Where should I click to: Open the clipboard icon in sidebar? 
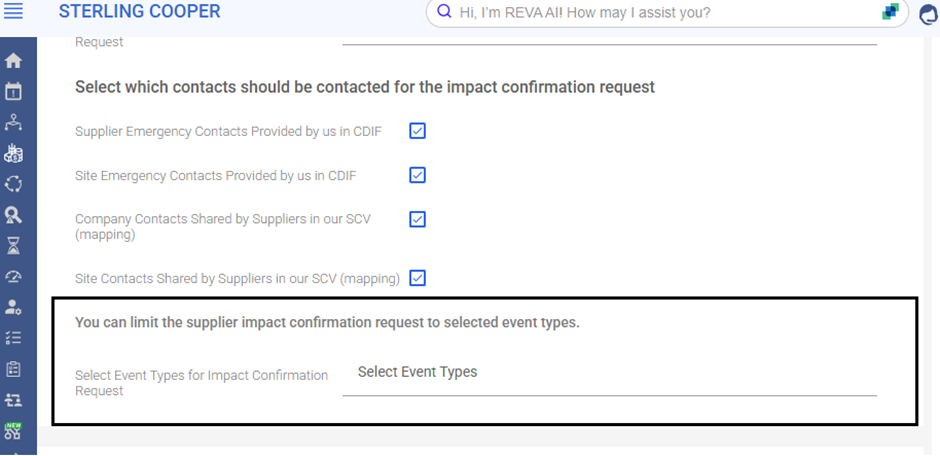coord(14,369)
